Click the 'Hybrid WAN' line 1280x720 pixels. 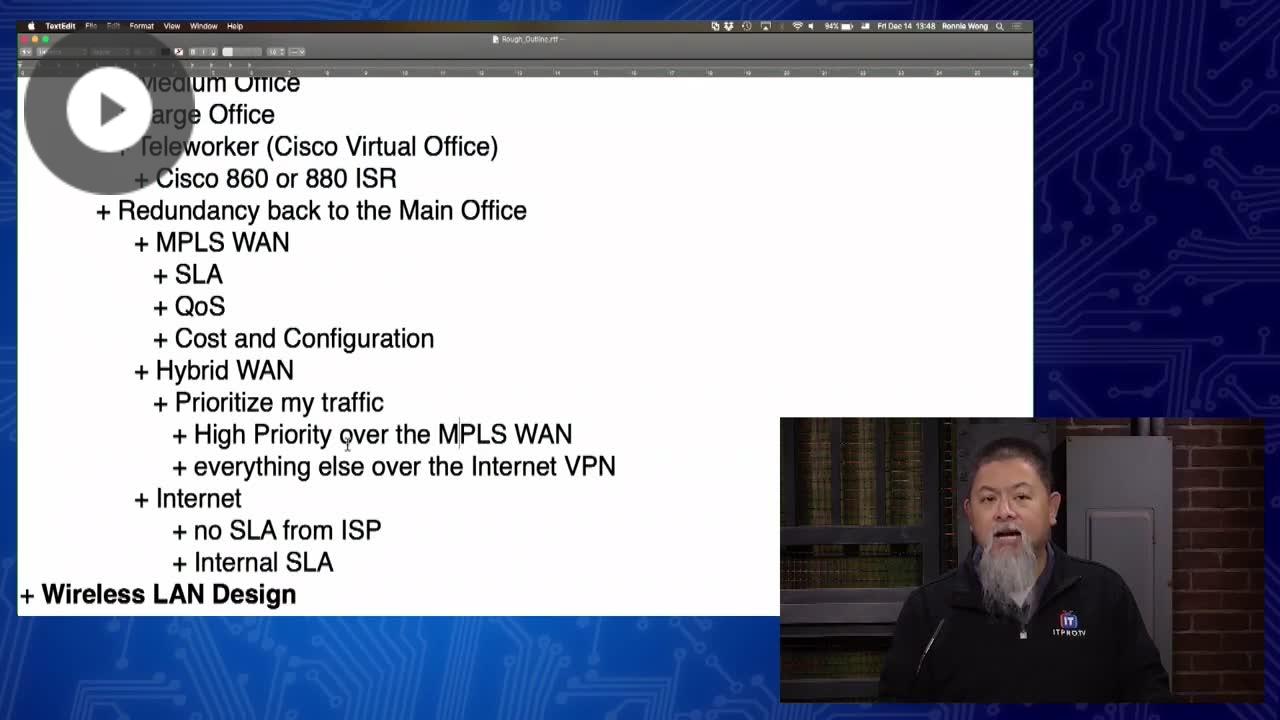(225, 370)
